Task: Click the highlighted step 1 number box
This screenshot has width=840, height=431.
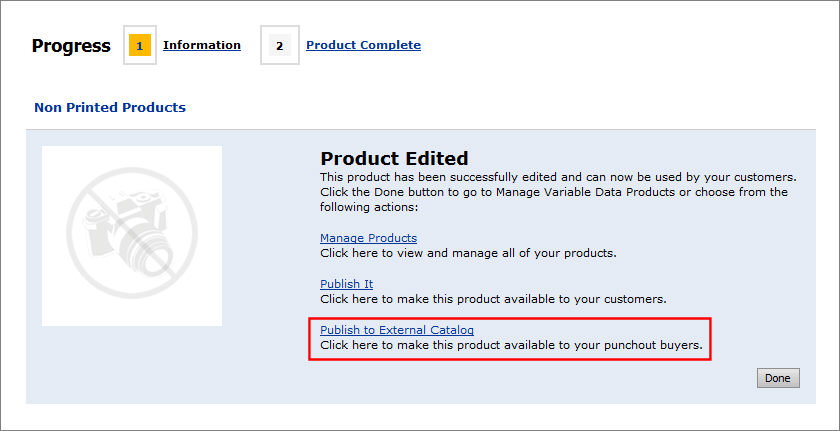Action: [x=140, y=46]
